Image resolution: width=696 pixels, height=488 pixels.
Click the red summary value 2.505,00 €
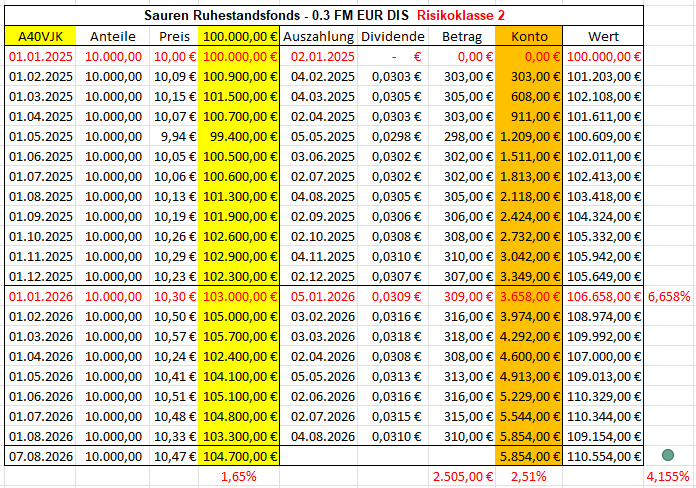tap(462, 476)
